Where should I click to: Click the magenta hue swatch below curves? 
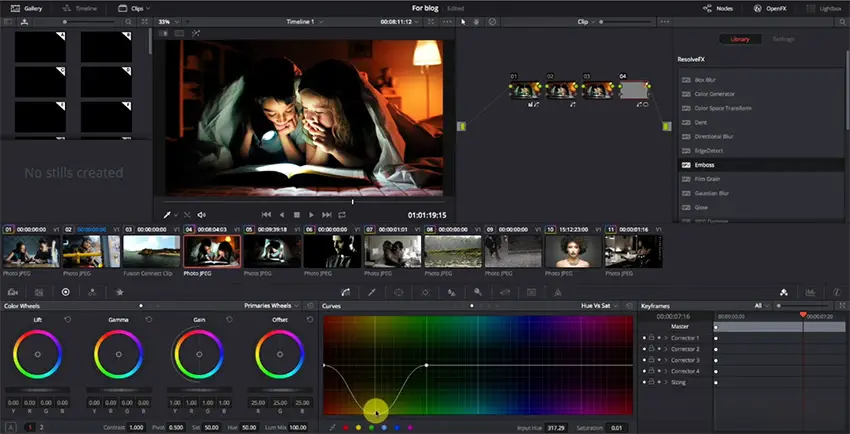[x=410, y=427]
